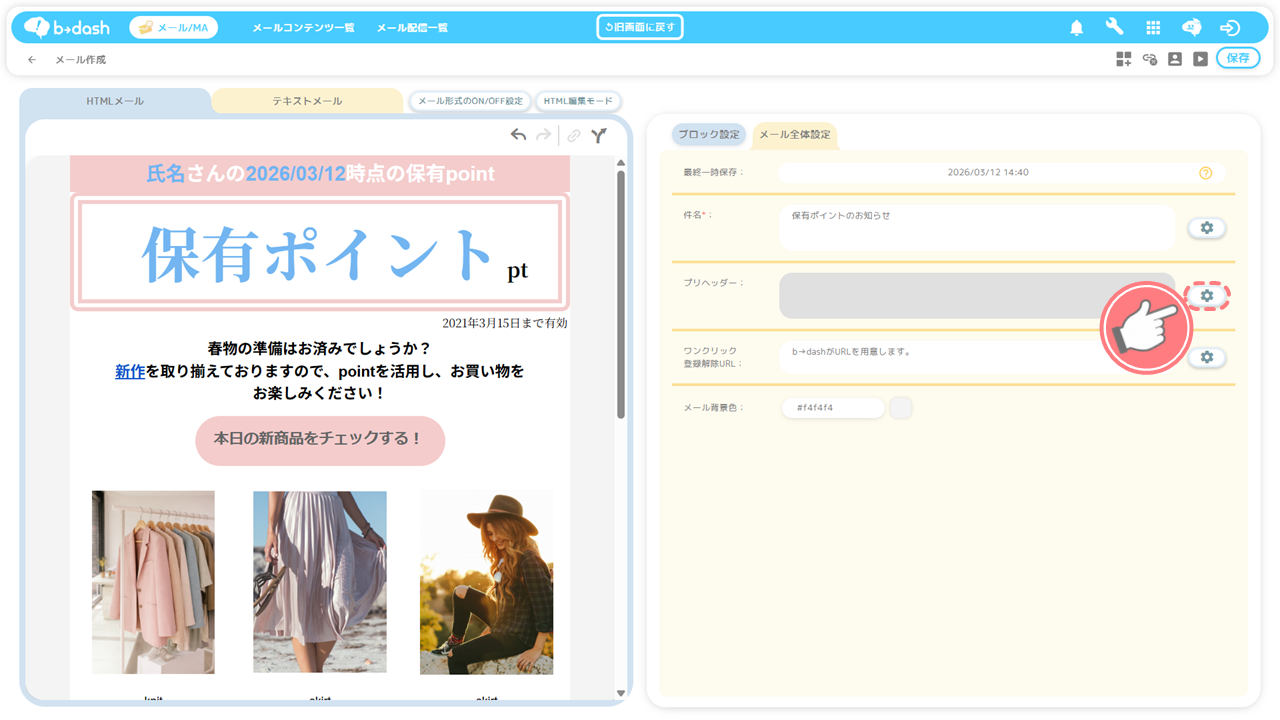1280x720 pixels.
Task: Open the app grid menu
Action: click(1153, 28)
